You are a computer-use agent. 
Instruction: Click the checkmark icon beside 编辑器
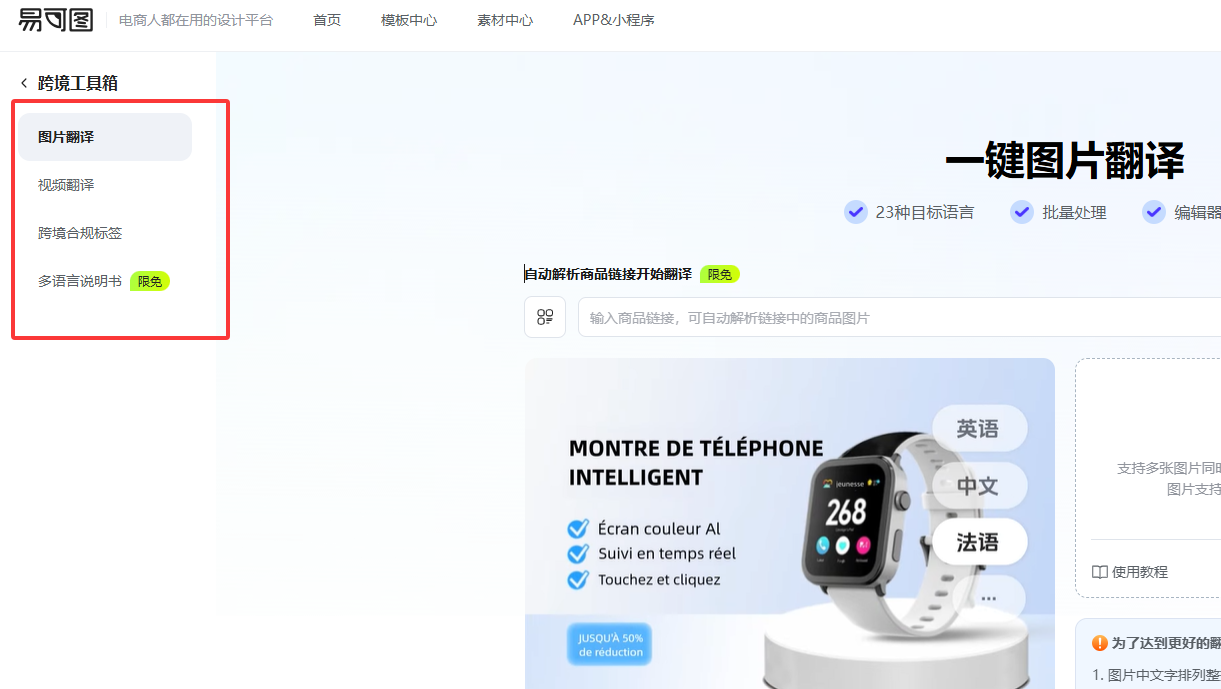1154,212
